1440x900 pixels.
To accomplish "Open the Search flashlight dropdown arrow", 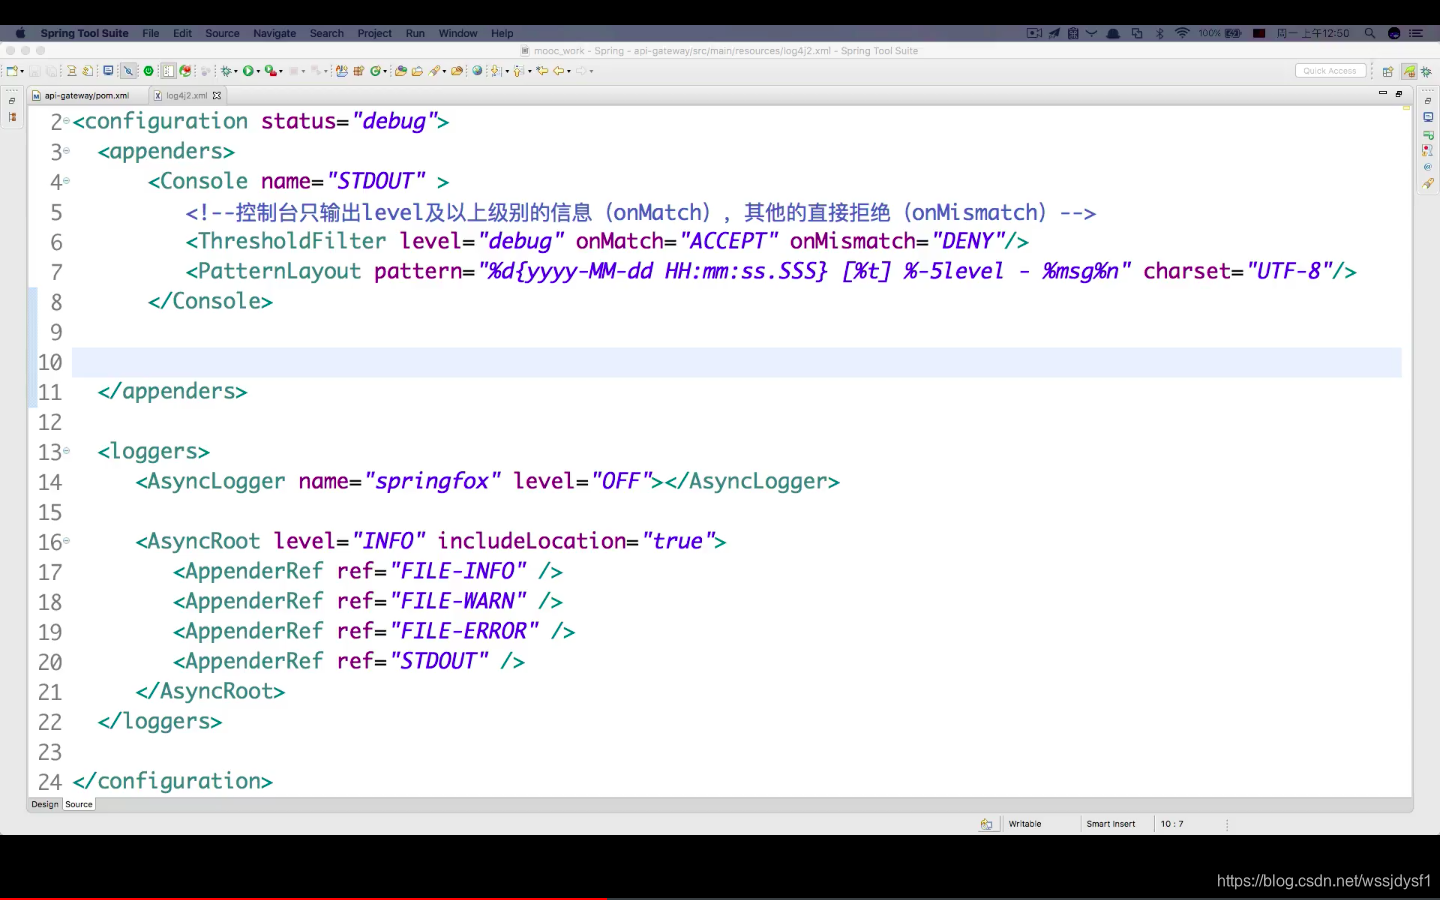I will (445, 71).
